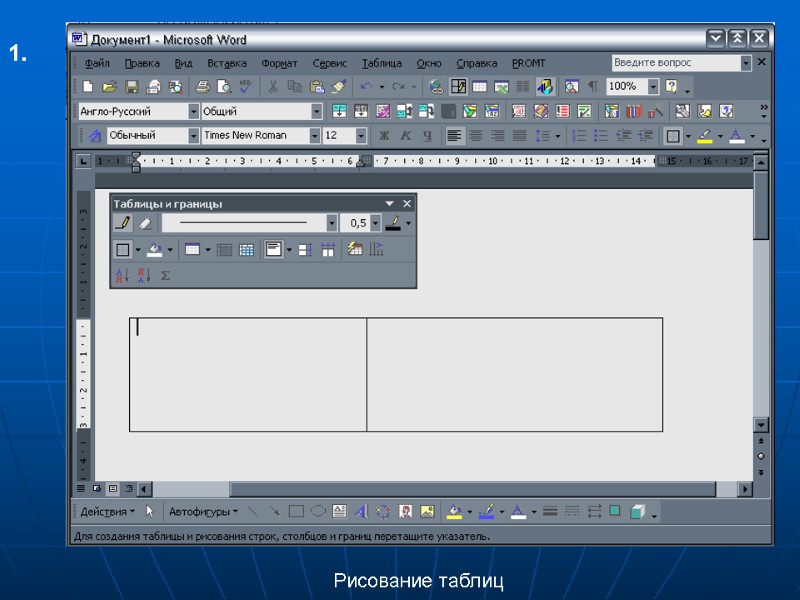Select the Rectangle shape tool
Image resolution: width=800 pixels, height=600 pixels.
pos(296,511)
